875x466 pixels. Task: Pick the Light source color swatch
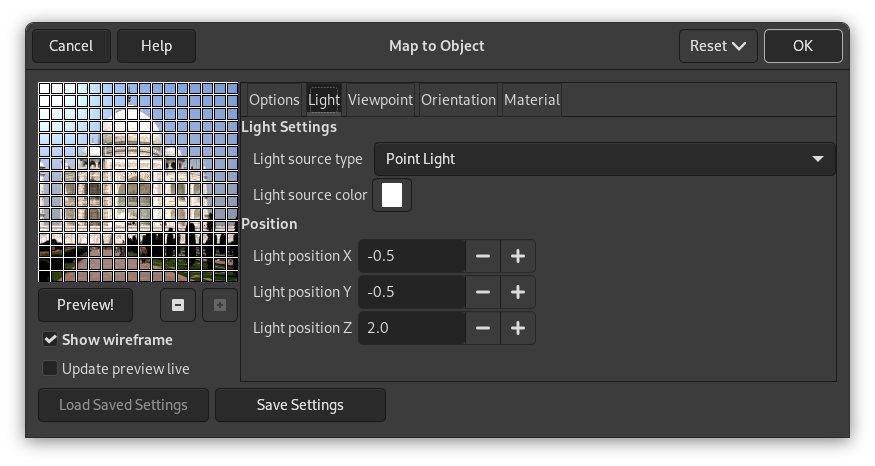(392, 195)
